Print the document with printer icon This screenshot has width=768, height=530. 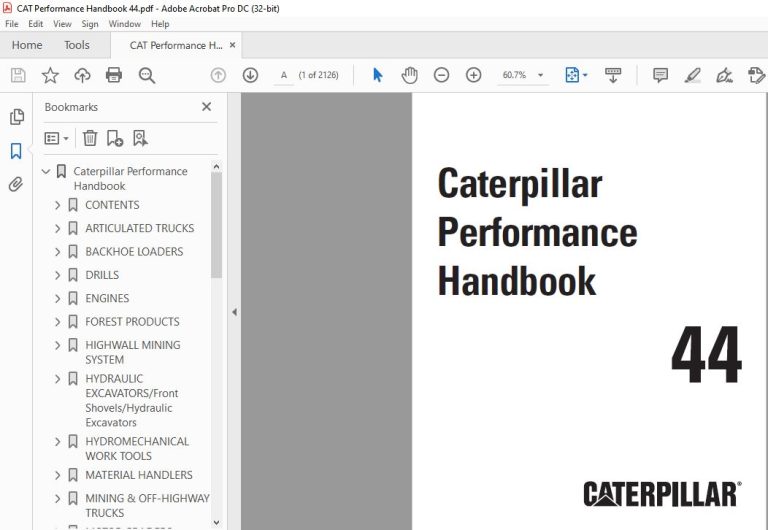114,75
